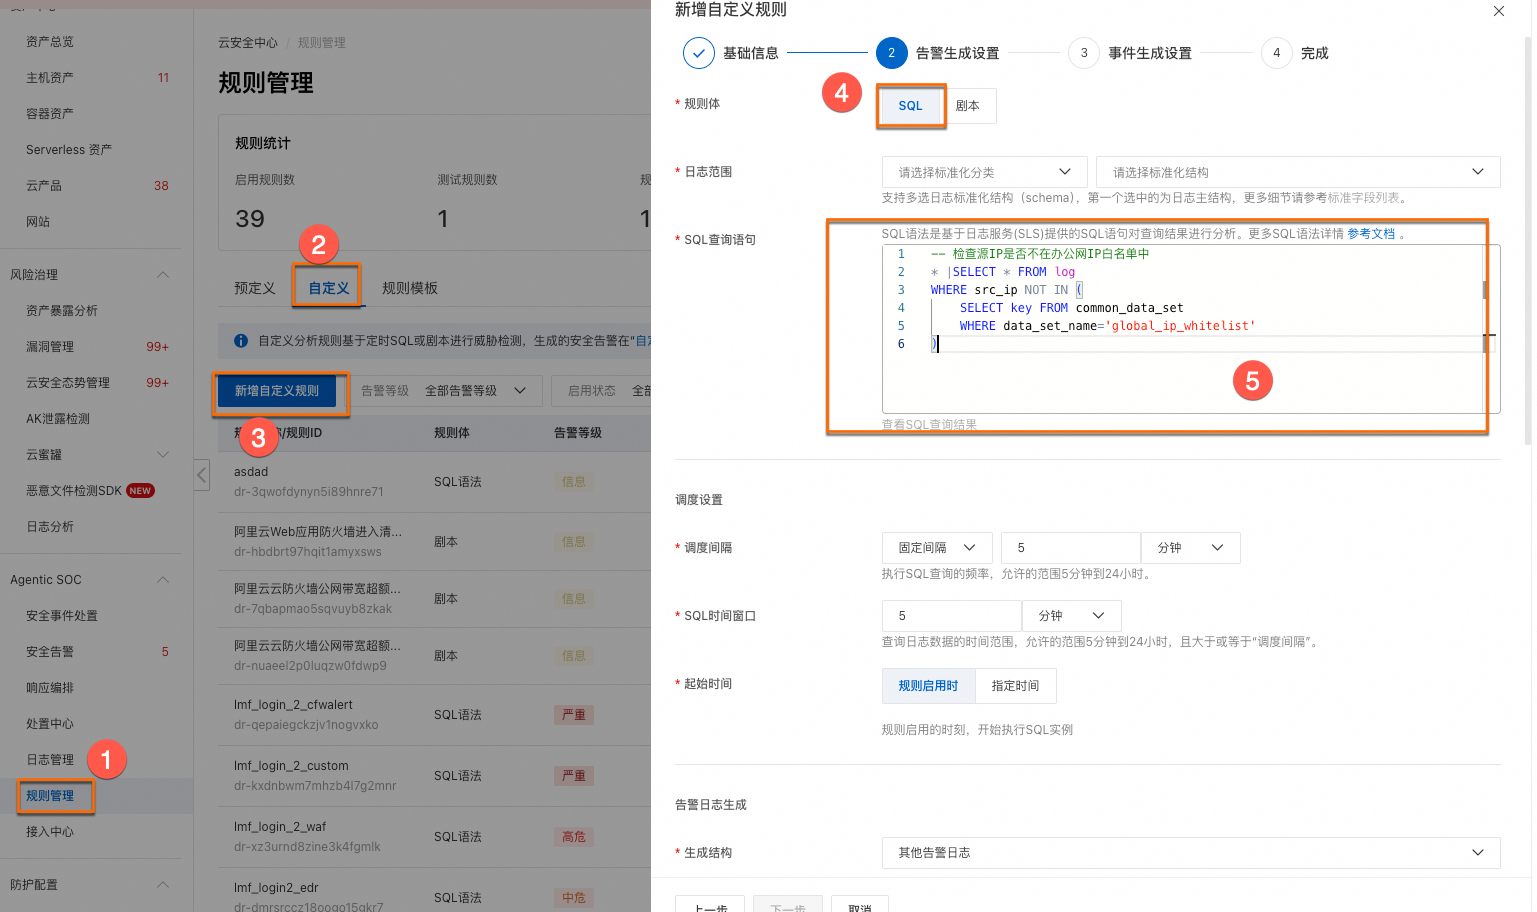Switch to the 预定义 tab
The image size is (1537, 912).
coord(255,288)
